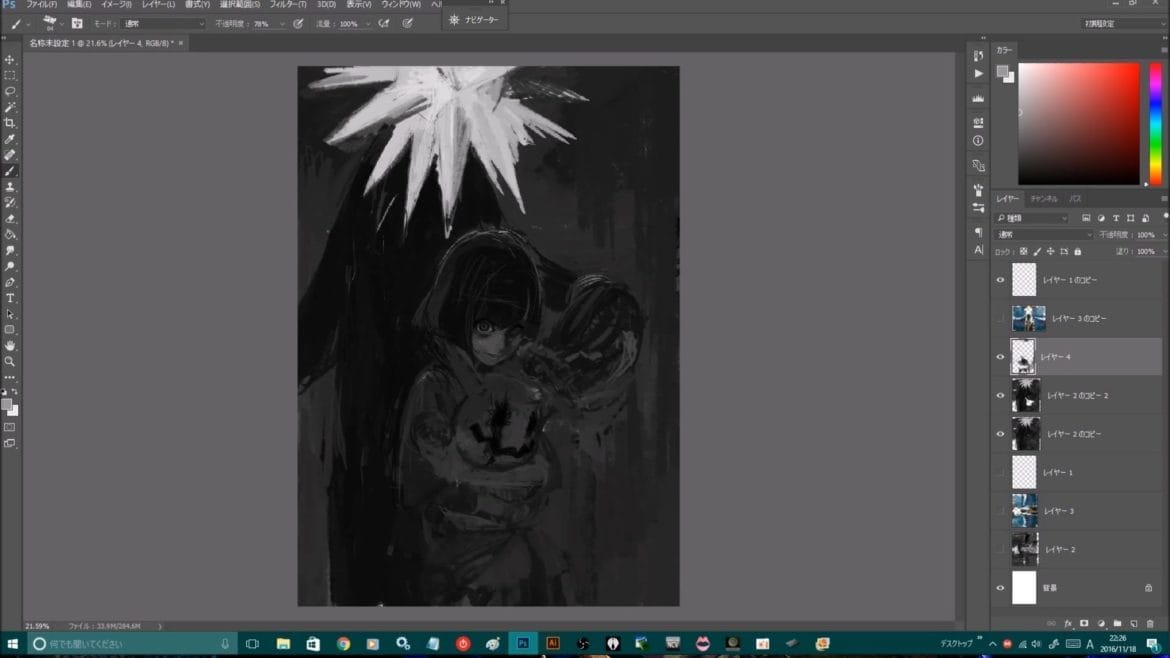The image size is (1170, 658).
Task: Activate the Smudge tool
Action: point(12,250)
